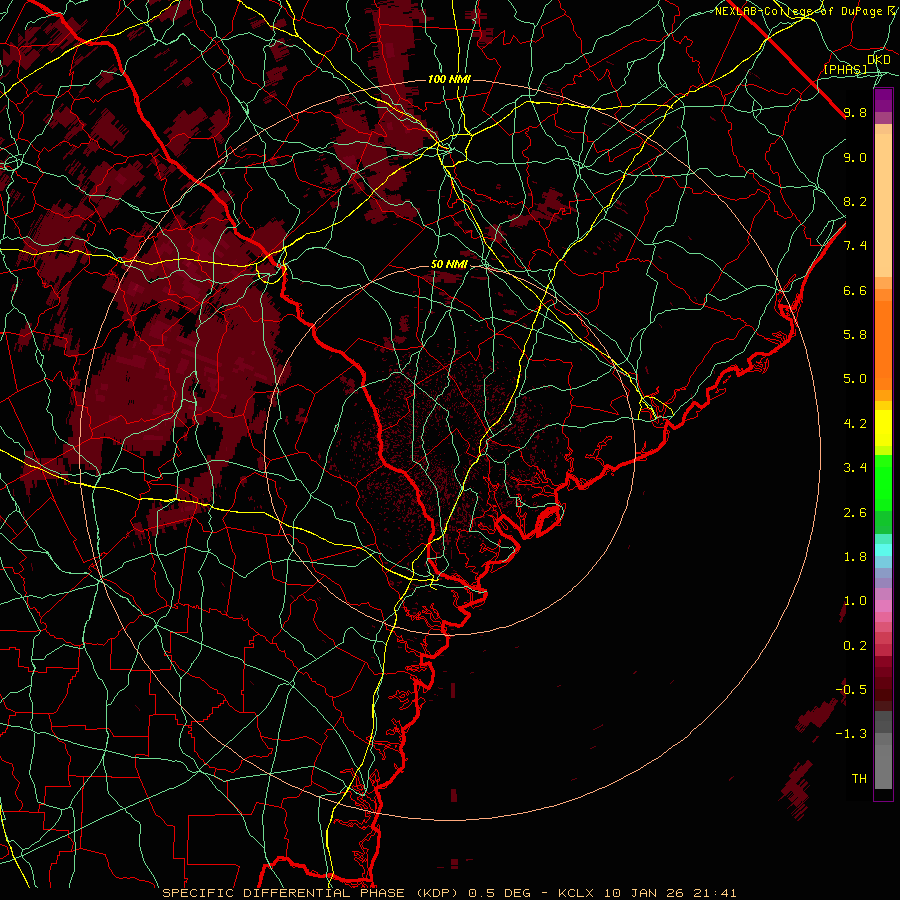Click the 50 NMI range ring label

point(449,265)
